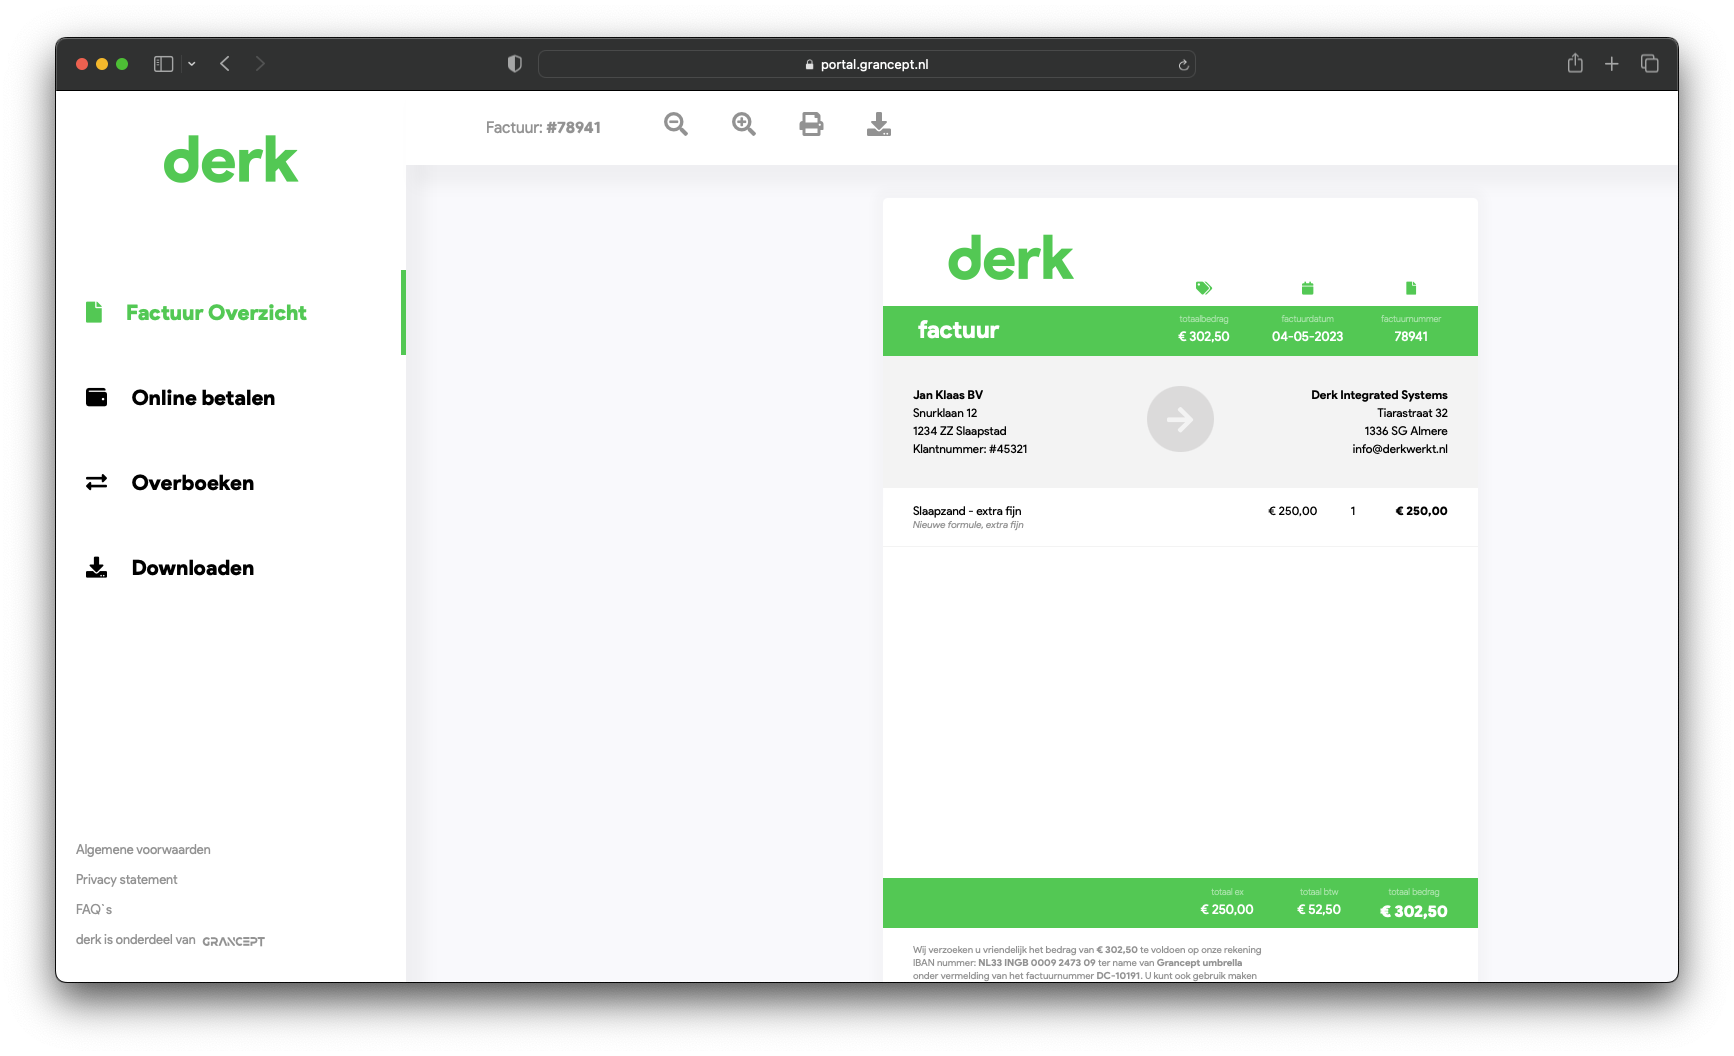The image size is (1734, 1056).
Task: Click the transfer arrows icon beside Overboeken
Action: click(97, 482)
